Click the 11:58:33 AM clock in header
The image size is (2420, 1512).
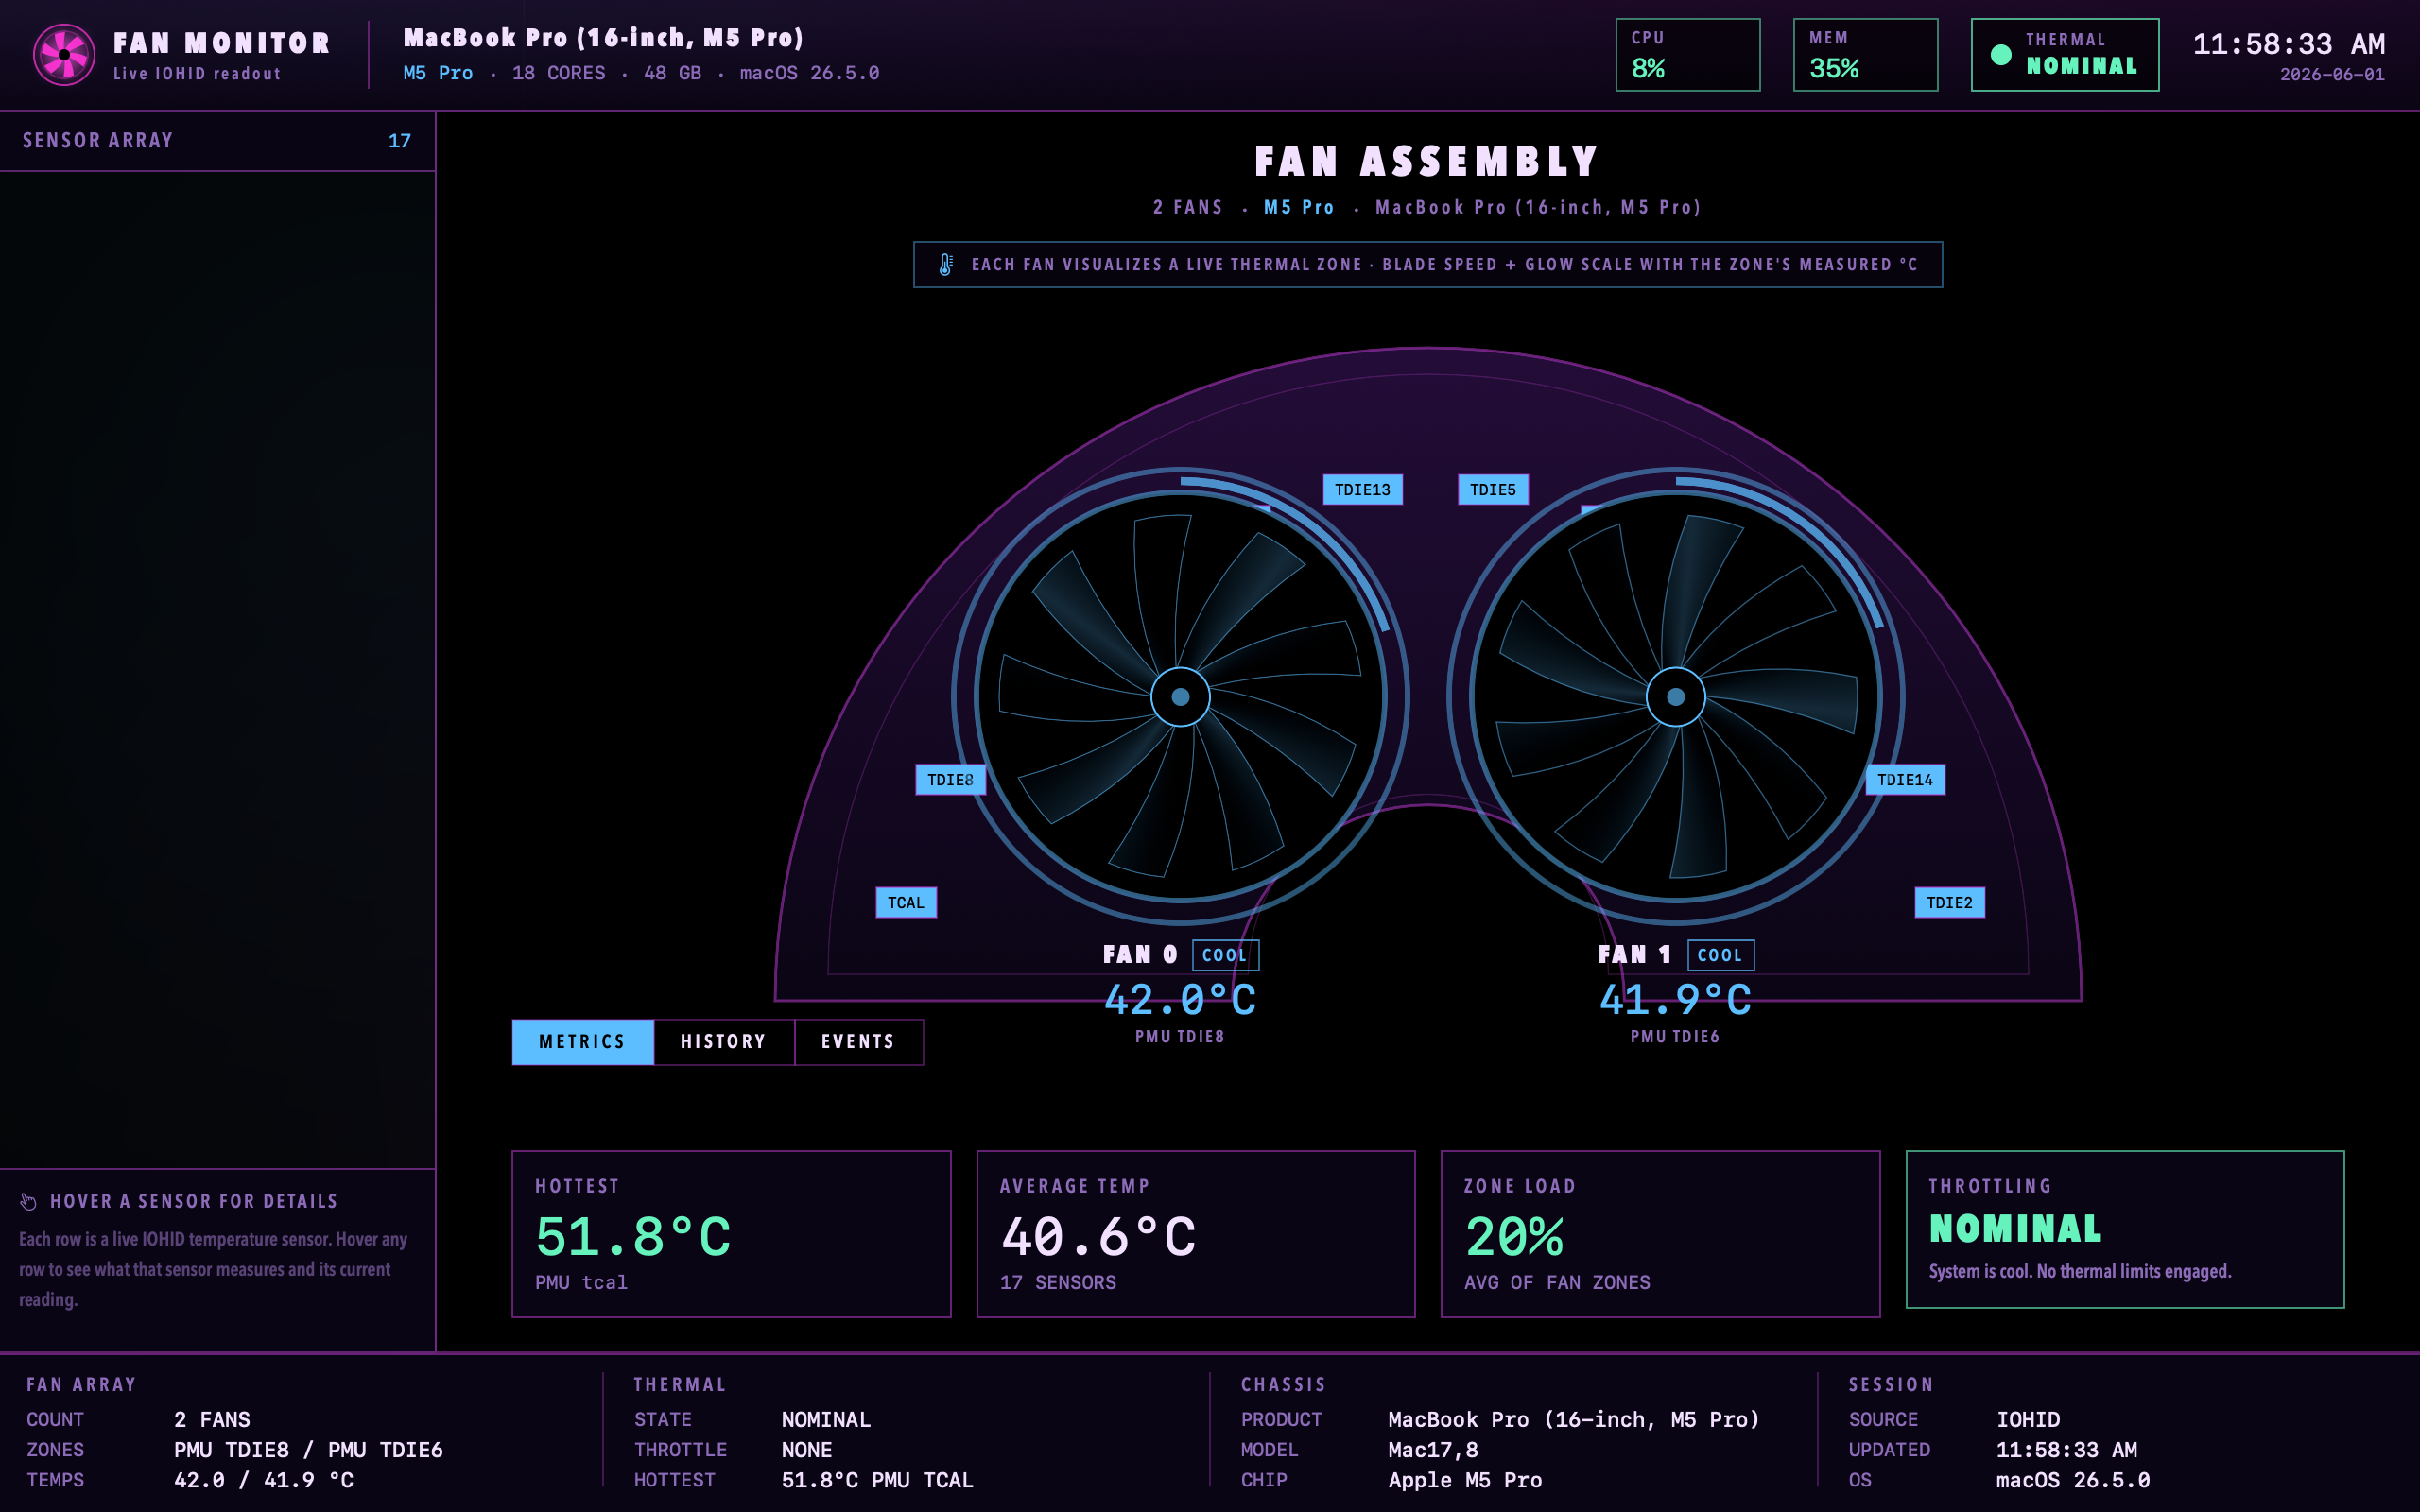pos(2289,45)
